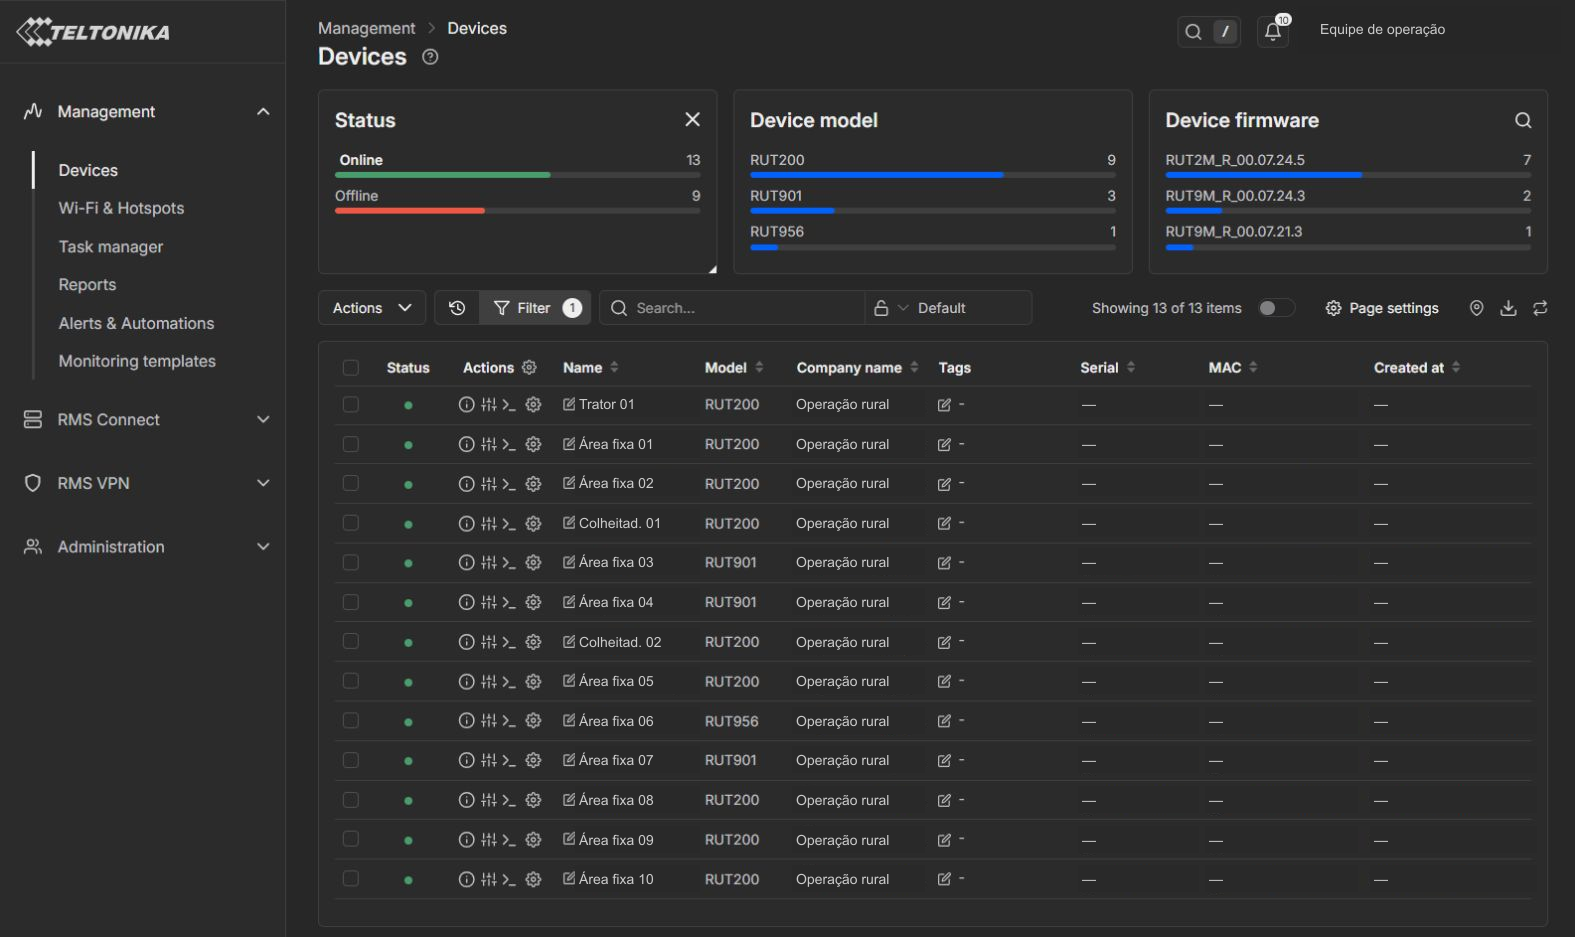1575x937 pixels.
Task: Click the refresh arrows icon at toolbar end
Action: point(1540,308)
